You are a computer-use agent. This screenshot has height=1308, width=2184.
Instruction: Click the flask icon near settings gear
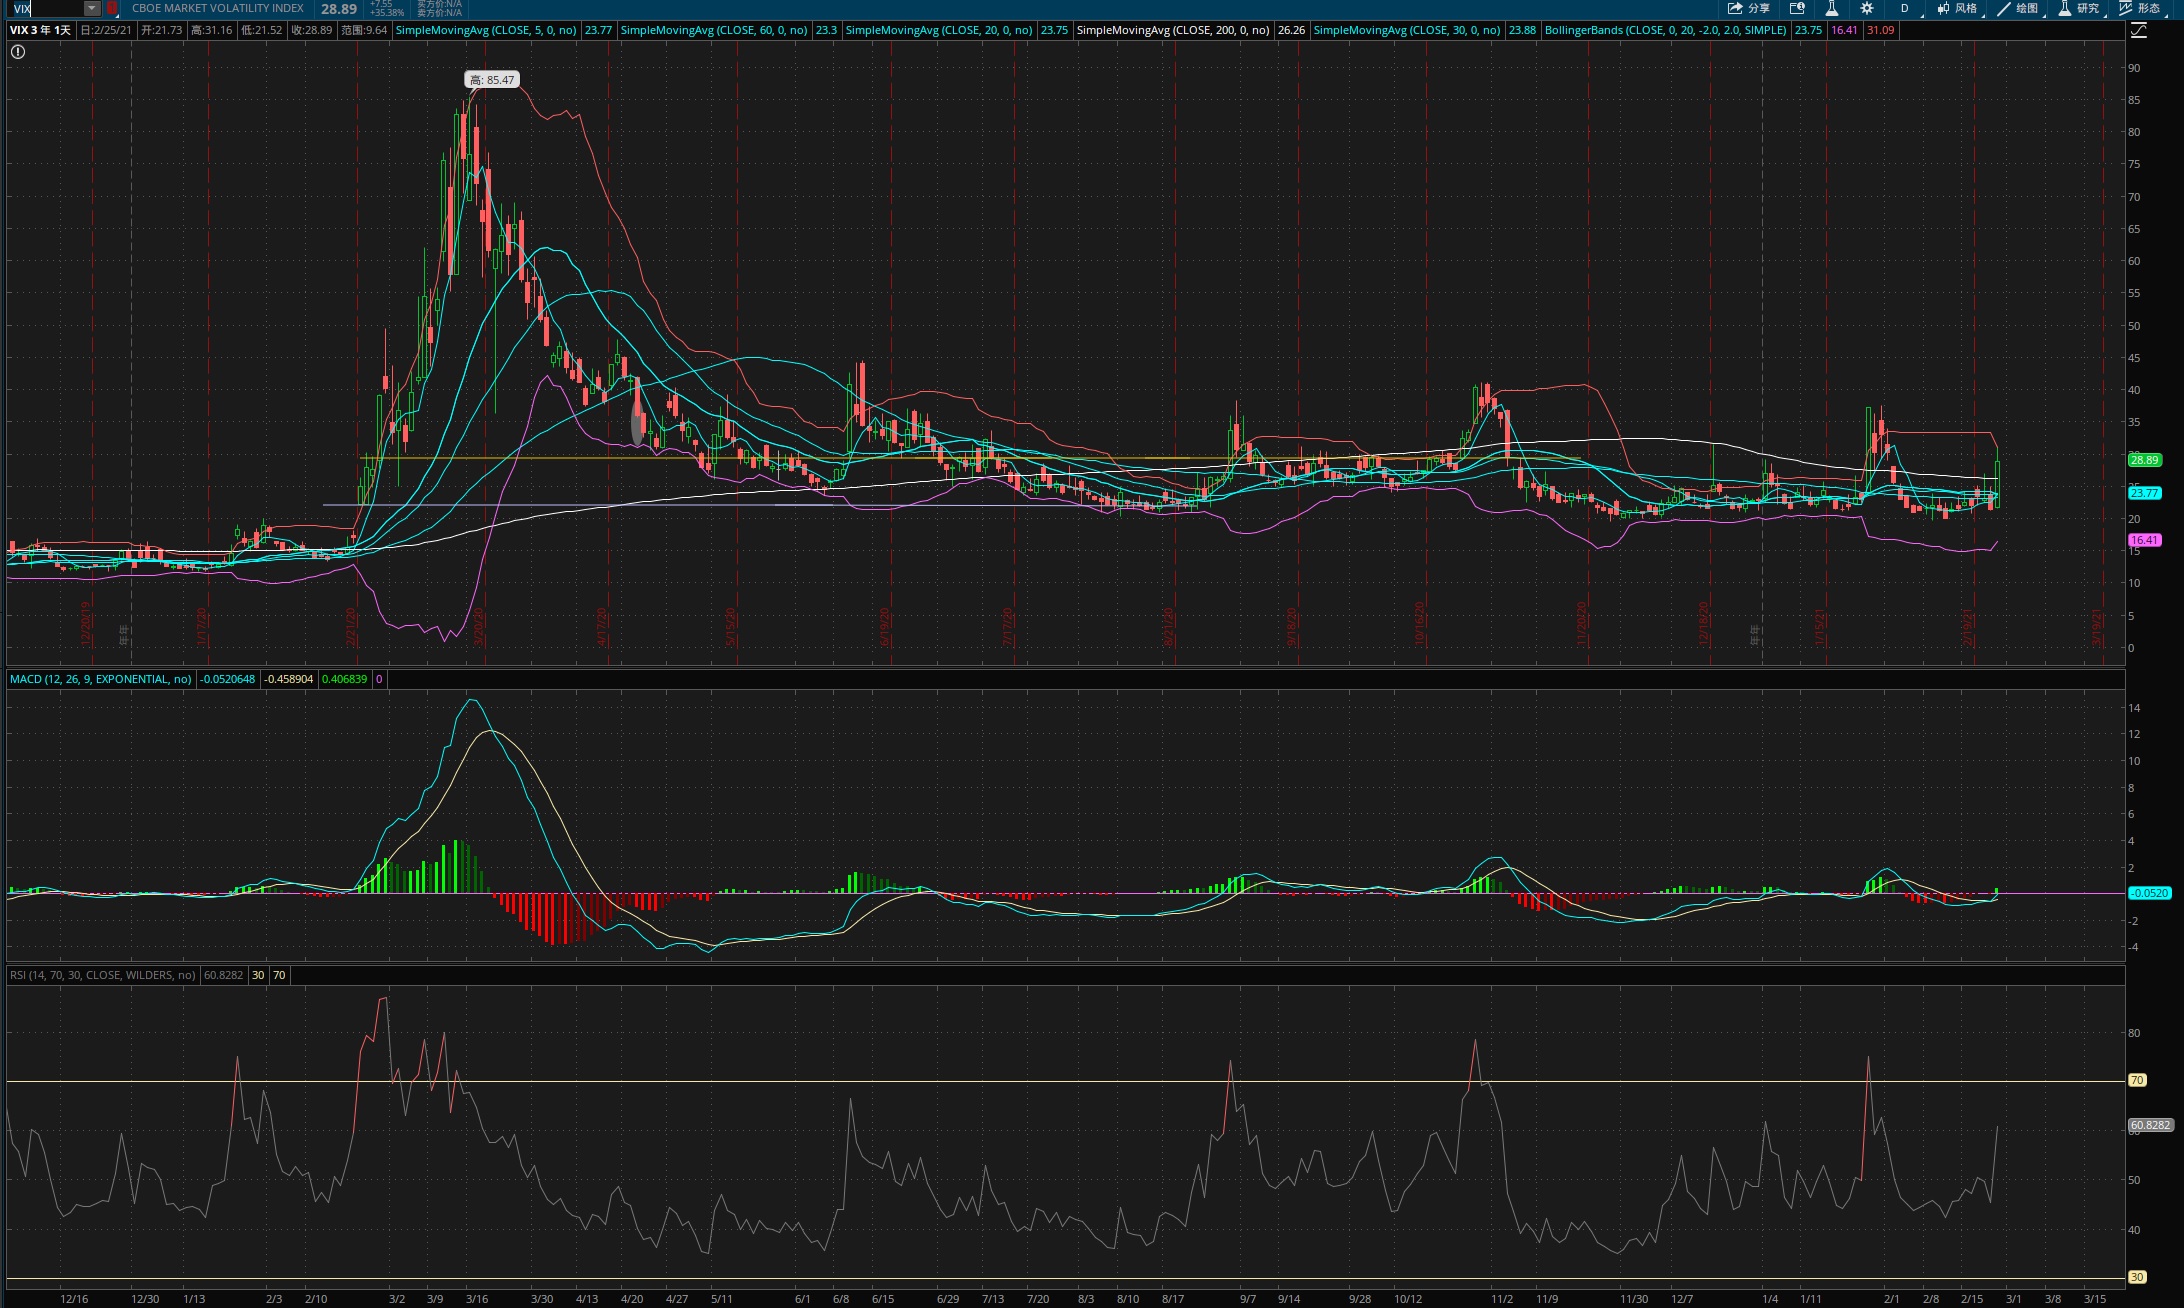[x=1832, y=9]
